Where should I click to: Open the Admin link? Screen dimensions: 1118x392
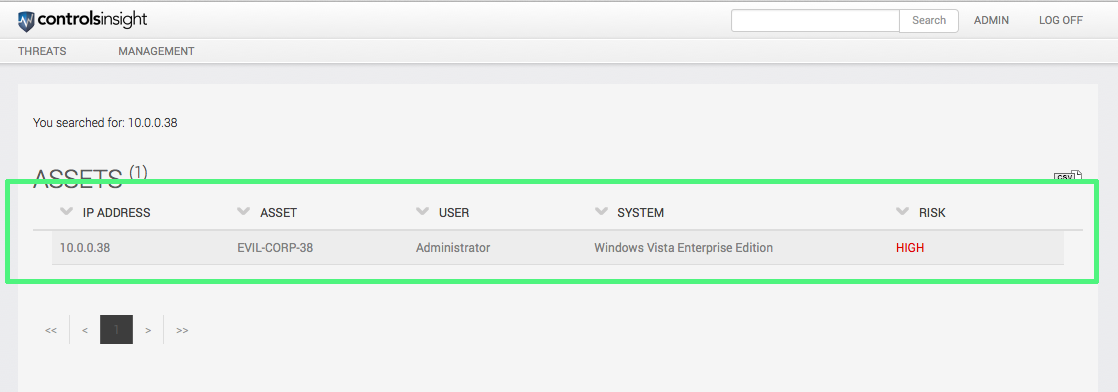pos(991,20)
